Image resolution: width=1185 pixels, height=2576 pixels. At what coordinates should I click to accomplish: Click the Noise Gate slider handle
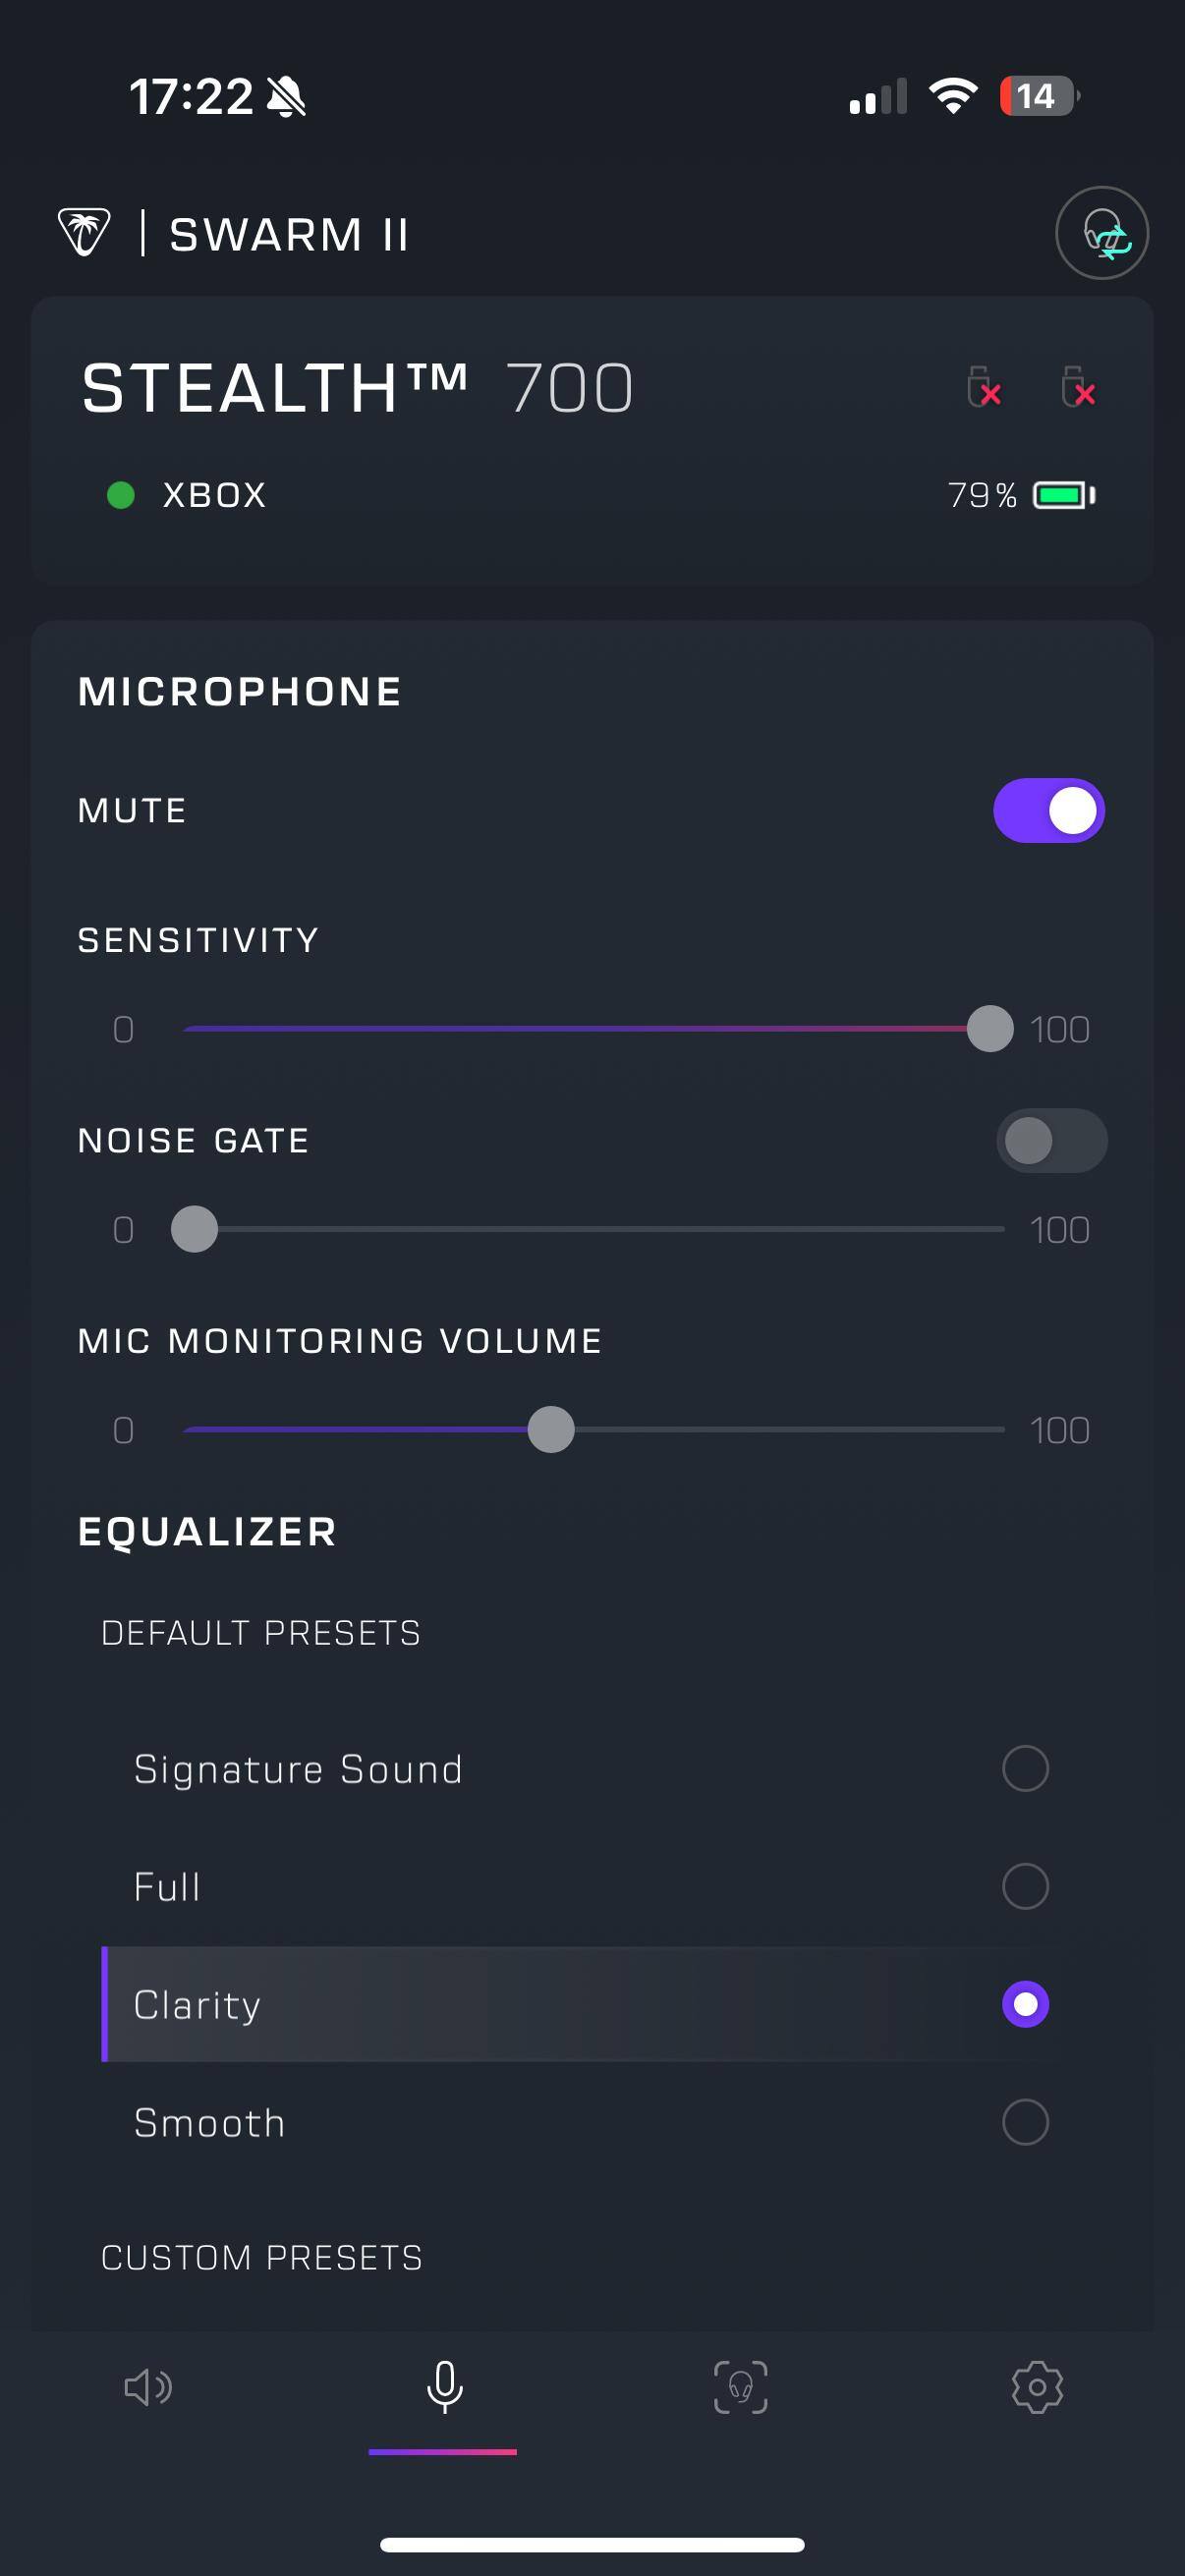(x=194, y=1229)
